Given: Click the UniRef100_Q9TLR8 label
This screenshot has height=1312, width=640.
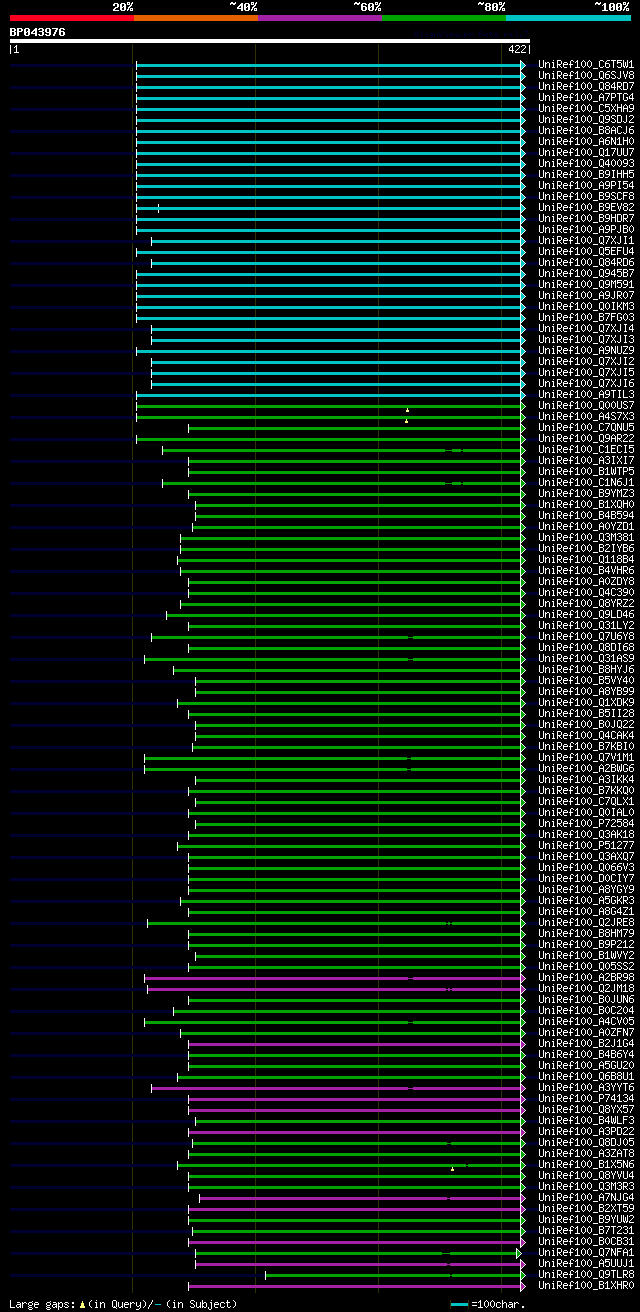Looking at the screenshot, I should 586,1274.
